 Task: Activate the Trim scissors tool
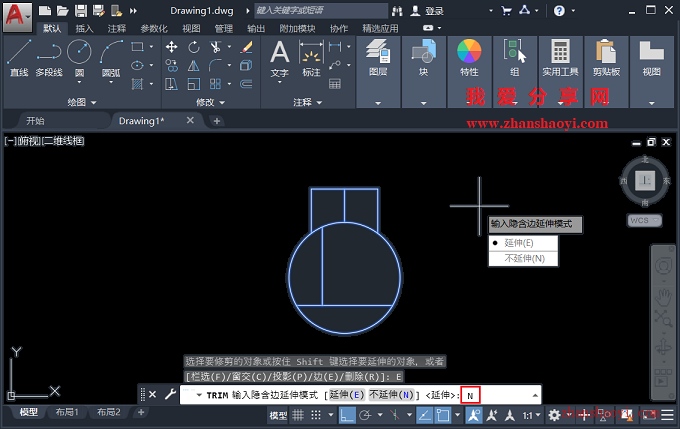coord(215,47)
